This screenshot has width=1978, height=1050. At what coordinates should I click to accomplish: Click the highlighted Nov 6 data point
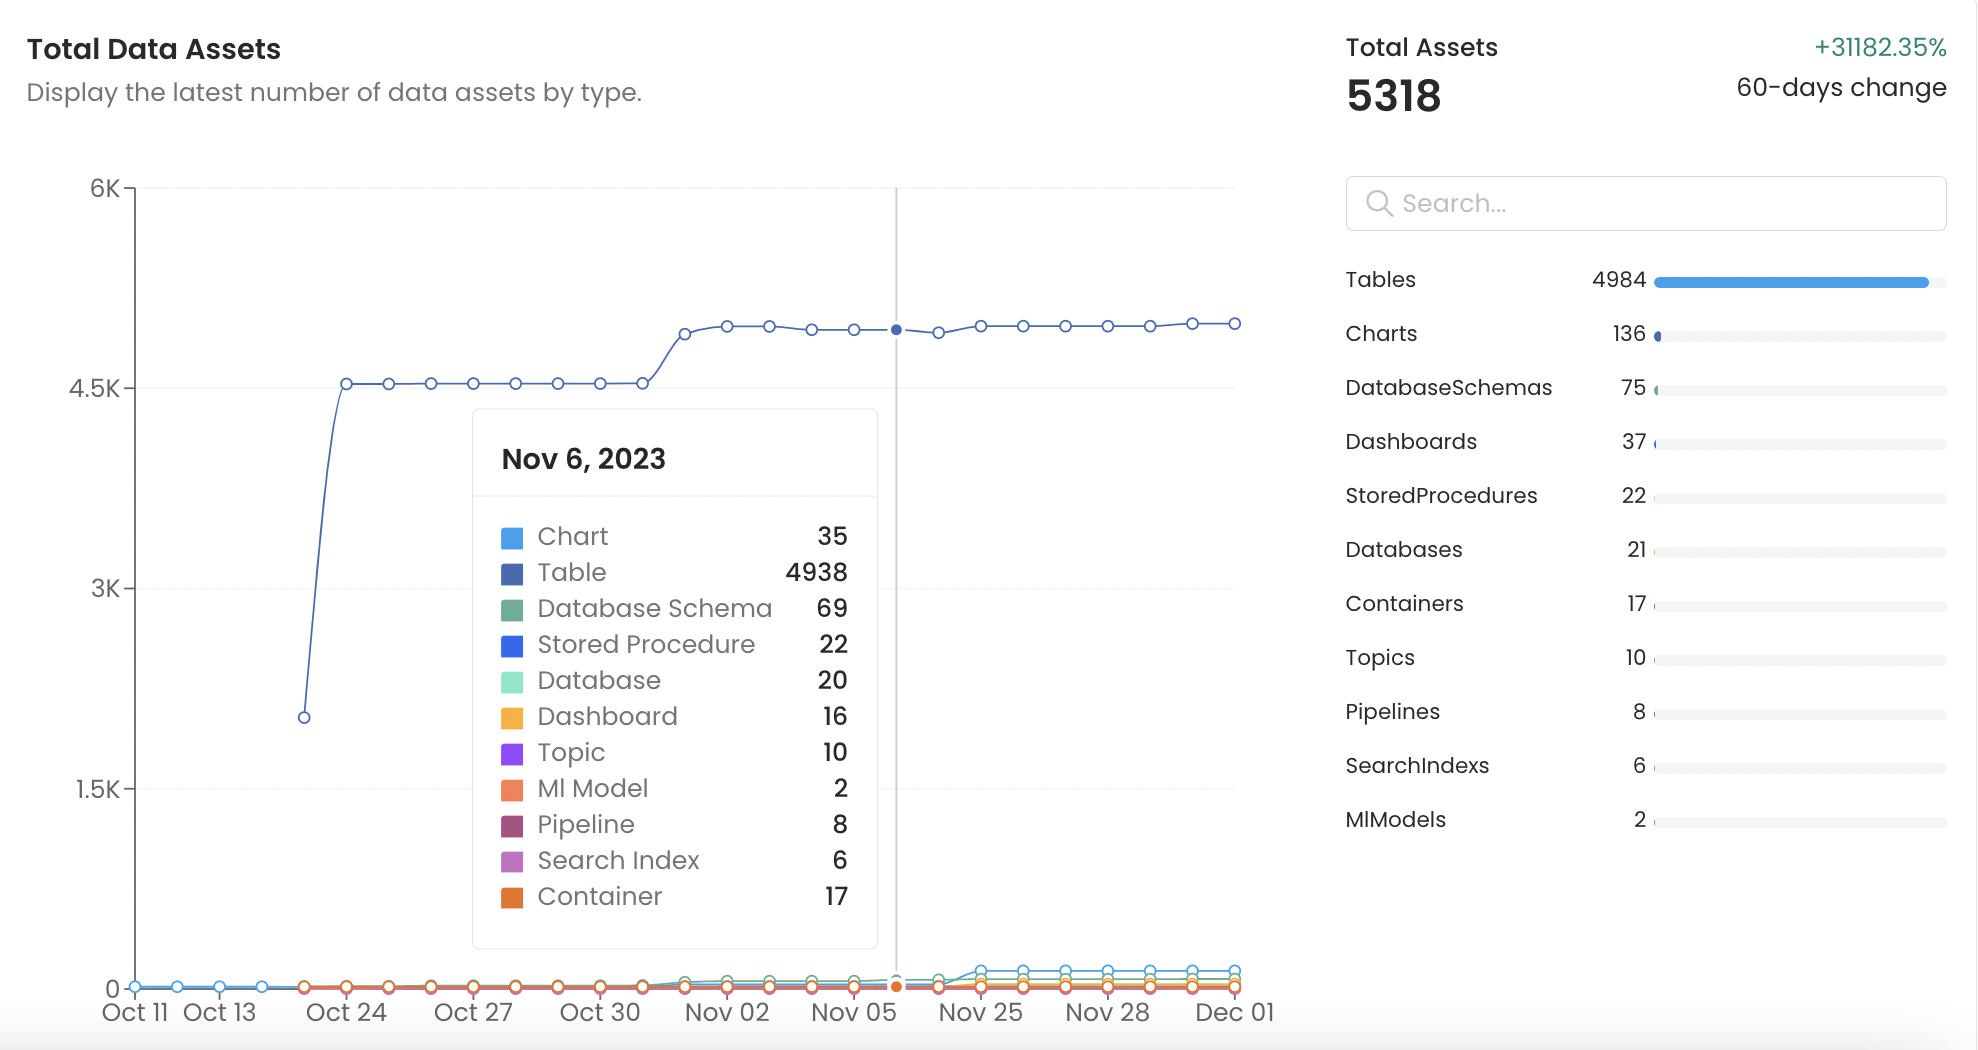point(896,329)
